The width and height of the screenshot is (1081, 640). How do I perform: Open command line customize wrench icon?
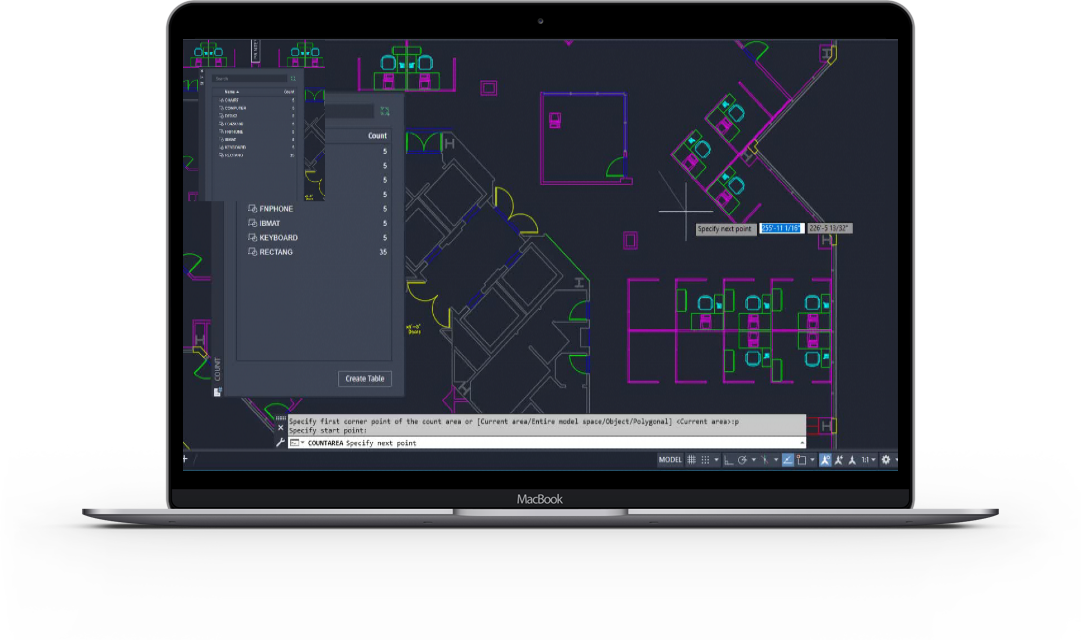(281, 443)
